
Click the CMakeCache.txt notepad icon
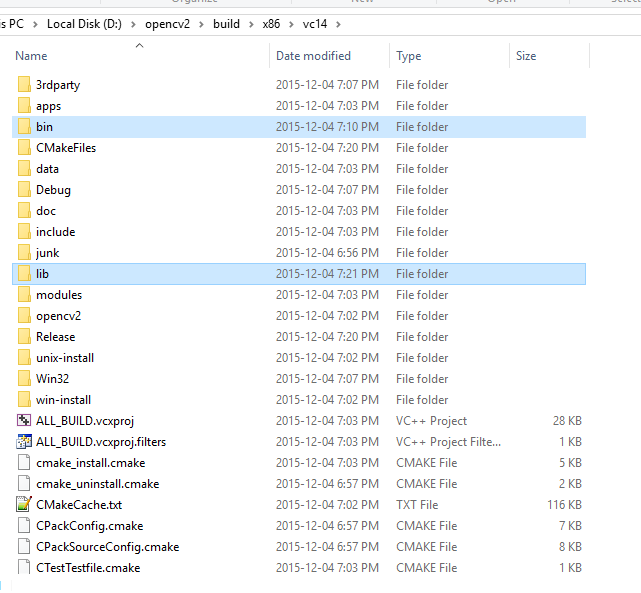(24, 505)
